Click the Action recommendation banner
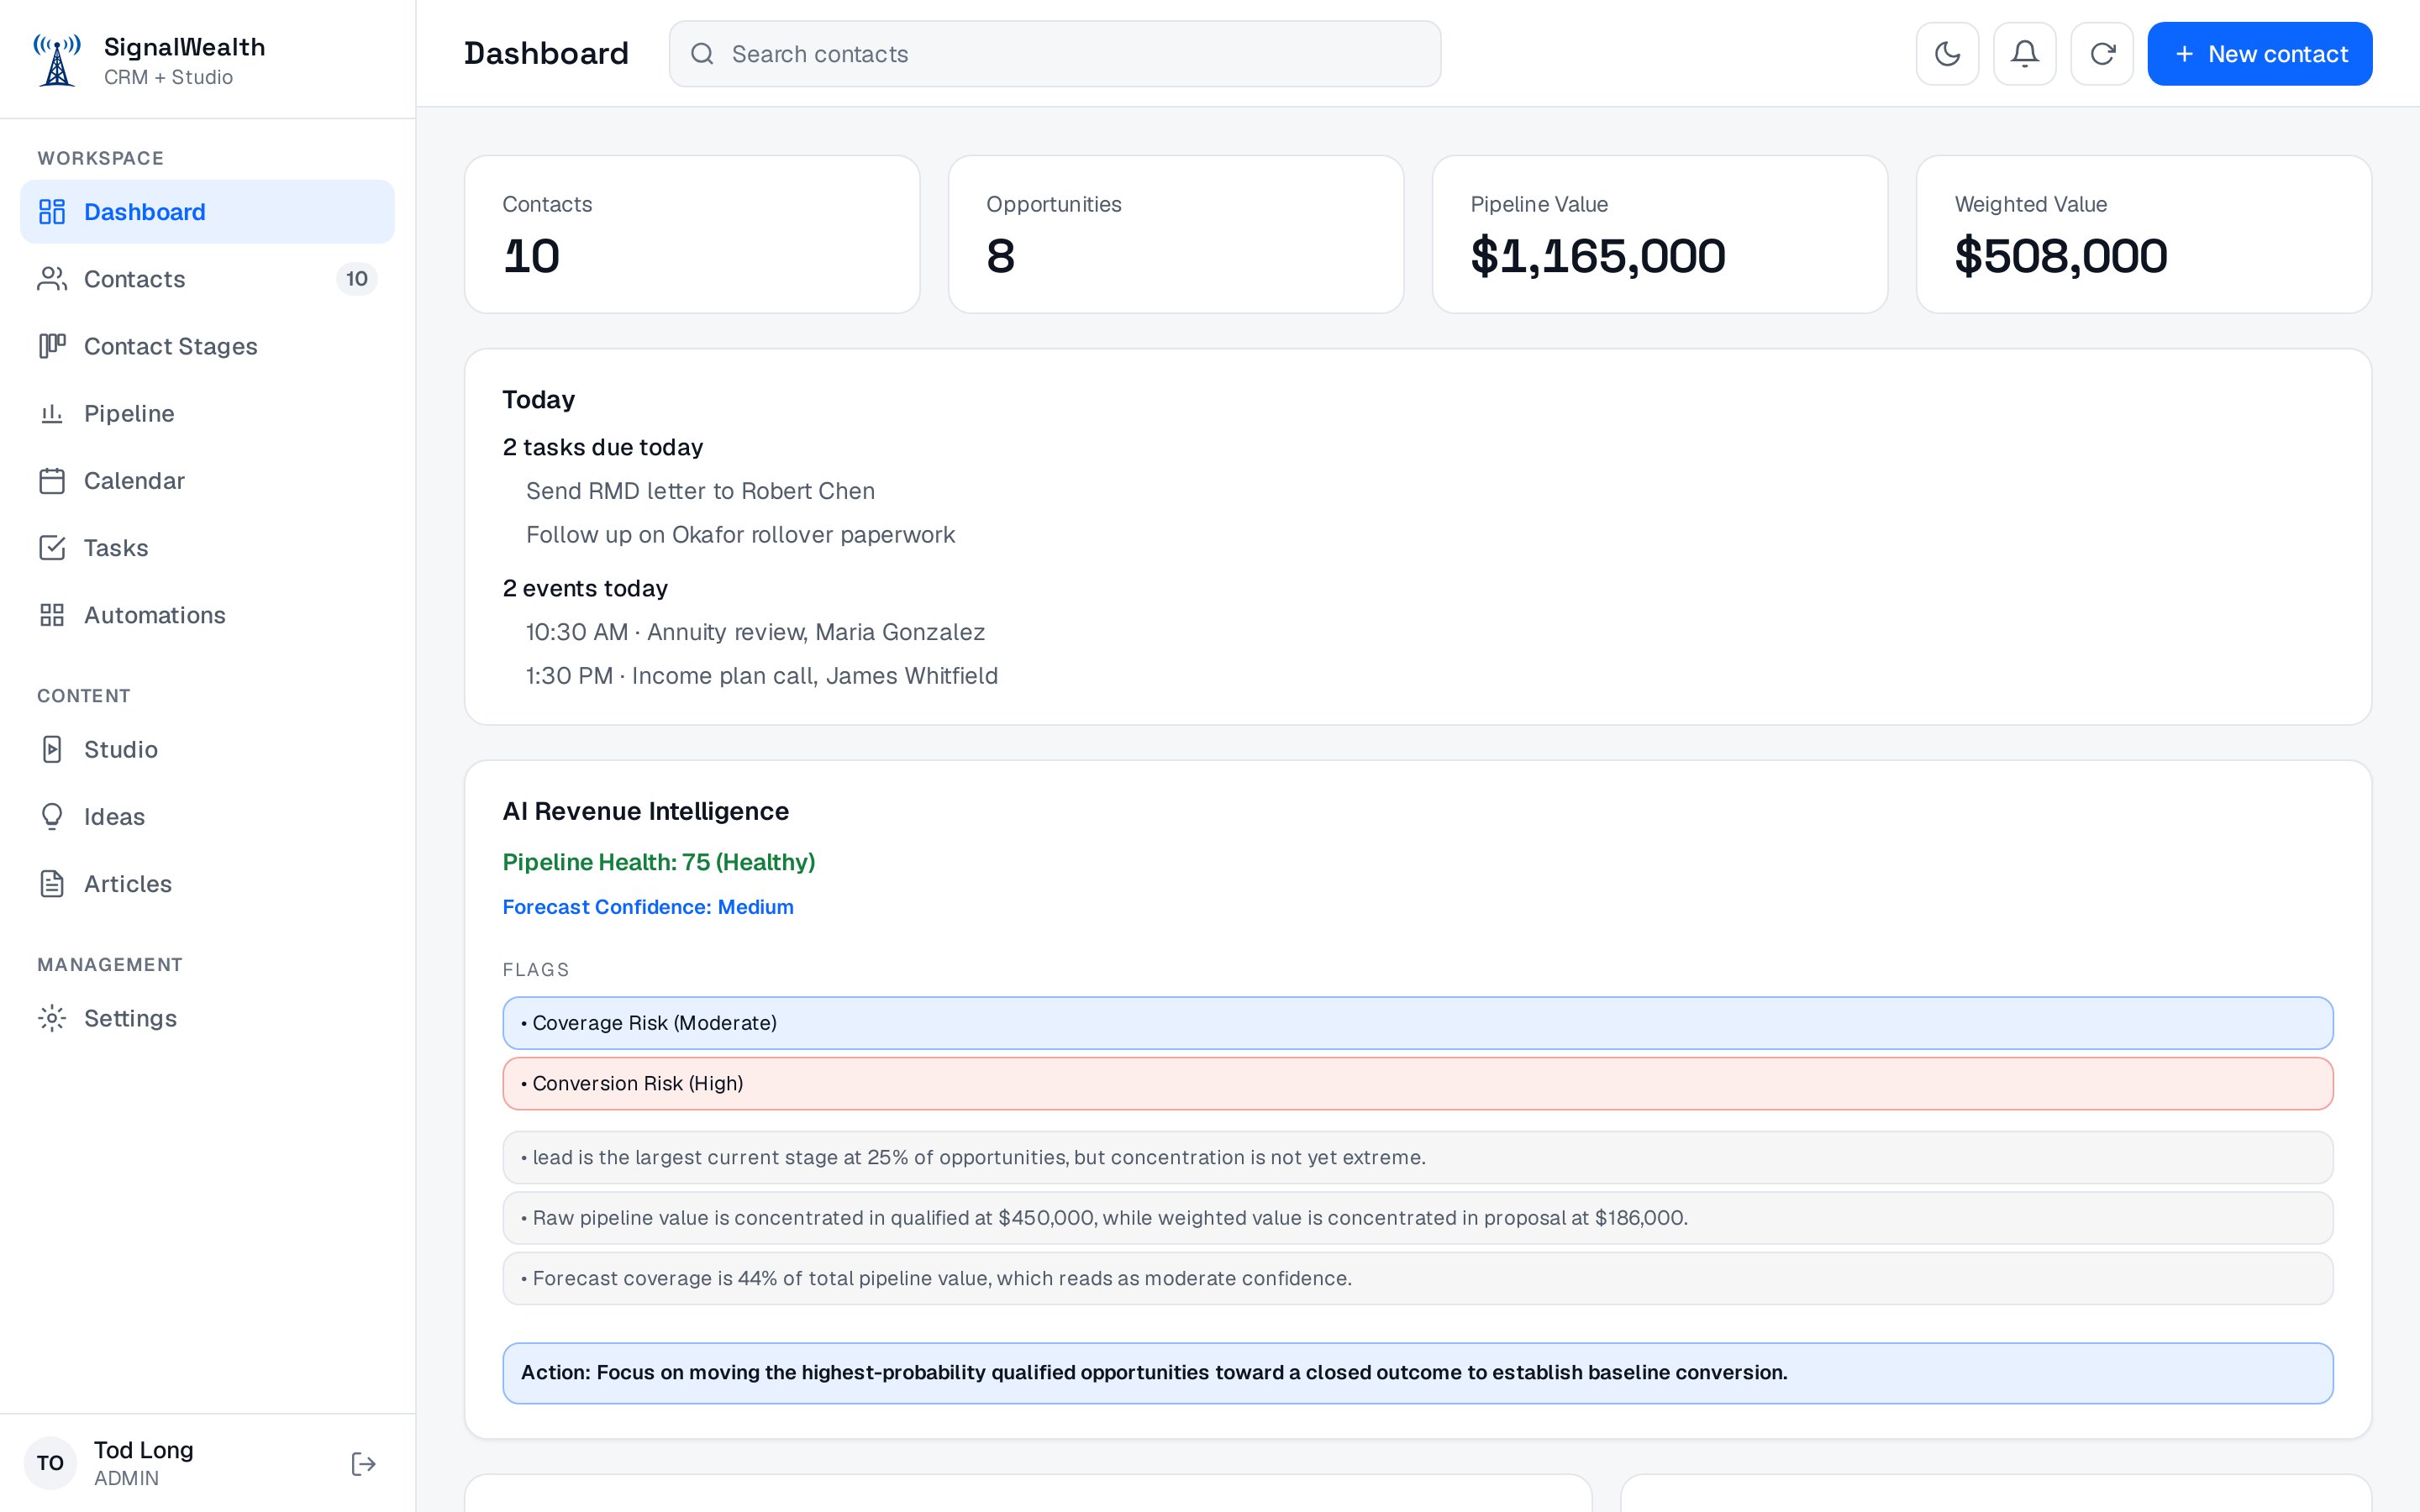2420x1512 pixels. pyautogui.click(x=1417, y=1373)
